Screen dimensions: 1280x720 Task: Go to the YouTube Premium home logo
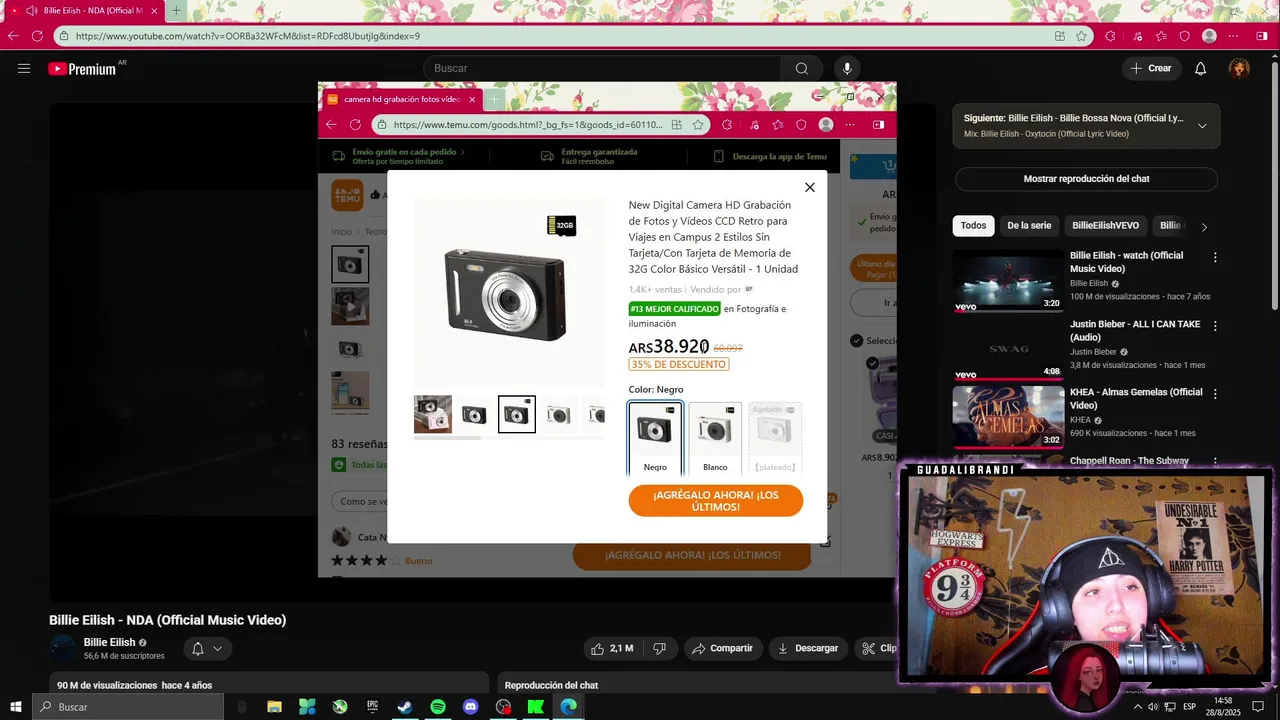pos(82,69)
